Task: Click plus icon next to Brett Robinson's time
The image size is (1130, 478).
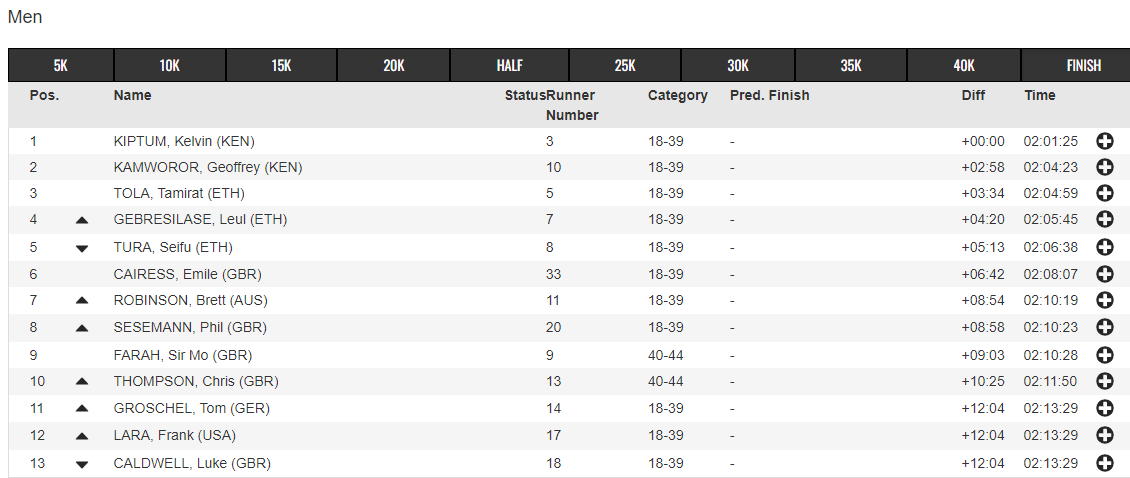Action: click(x=1104, y=301)
